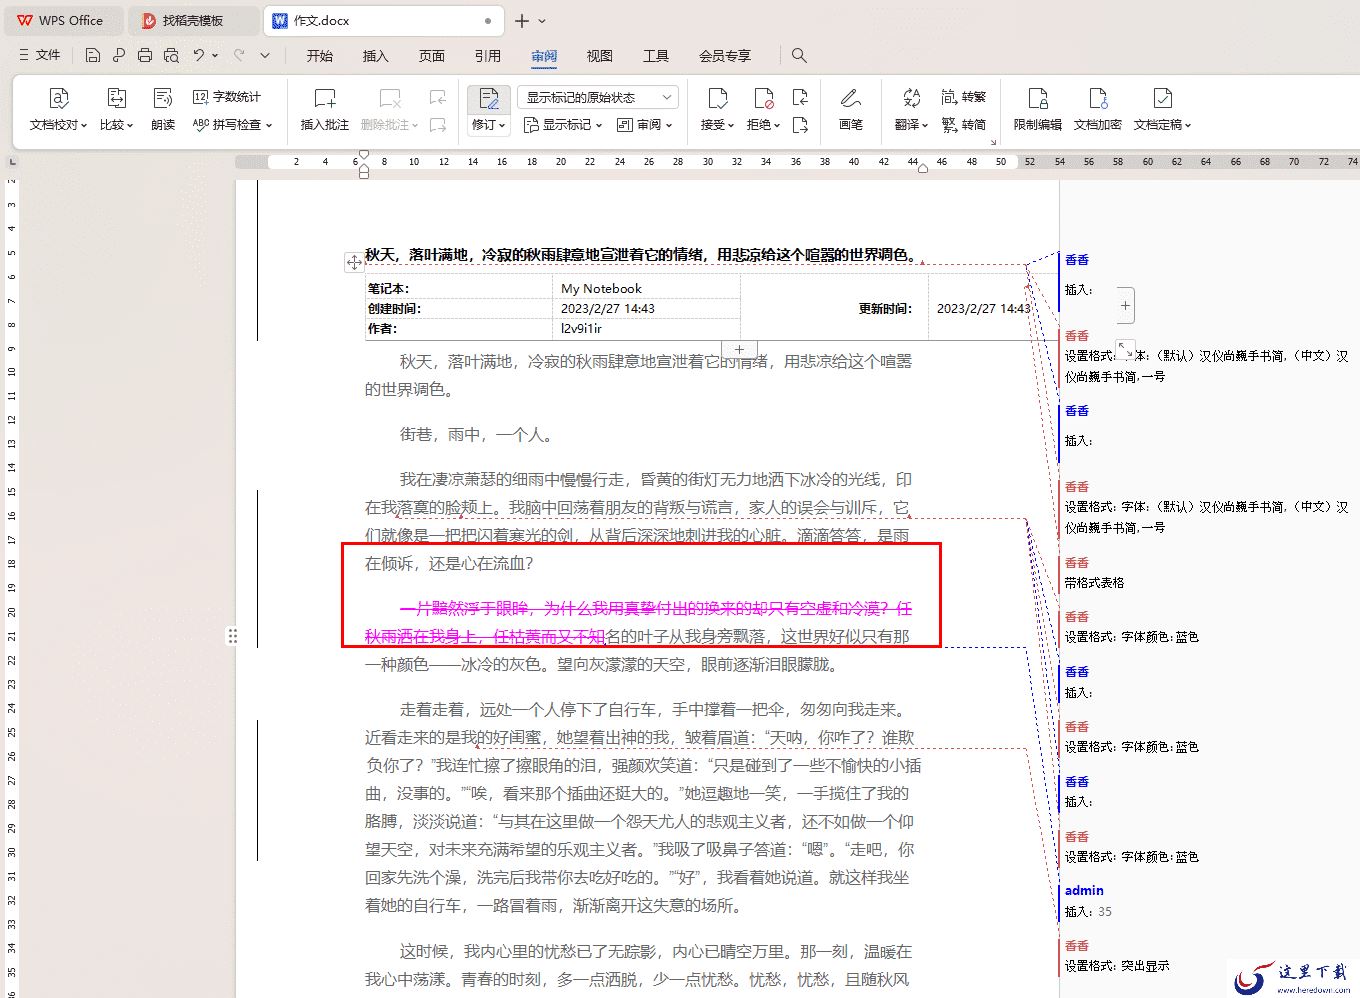The height and width of the screenshot is (998, 1360).
Task: Expand the undo history dropdown arrow
Action: pyautogui.click(x=215, y=56)
